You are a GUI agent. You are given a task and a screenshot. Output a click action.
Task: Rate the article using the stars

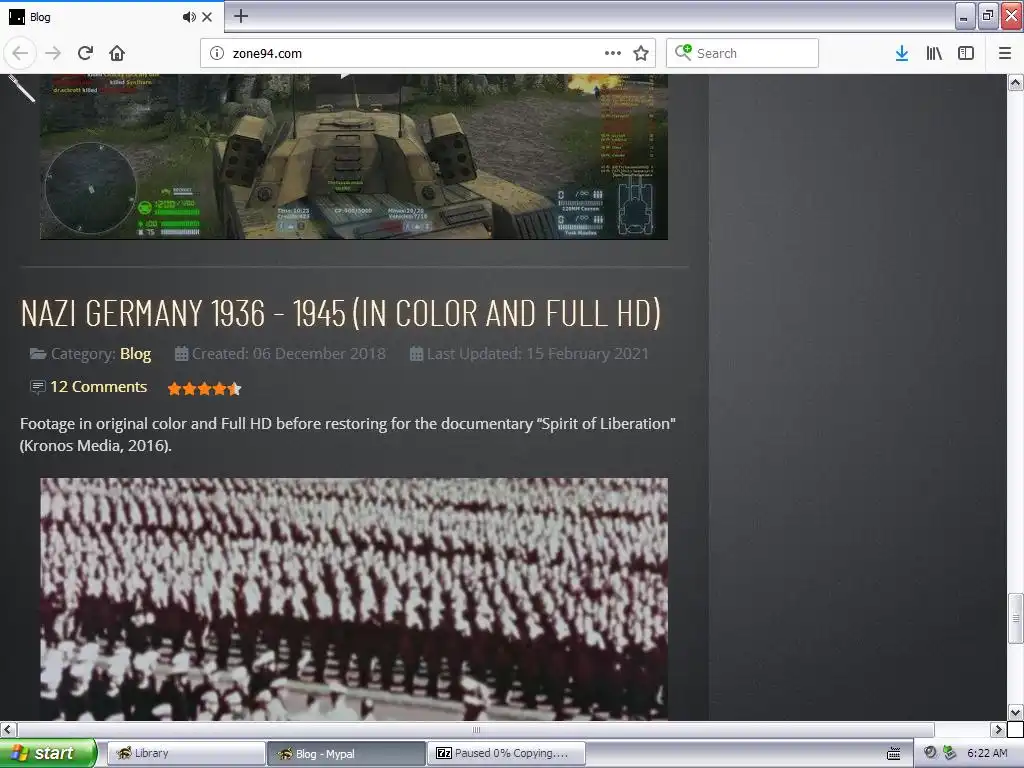(x=204, y=389)
